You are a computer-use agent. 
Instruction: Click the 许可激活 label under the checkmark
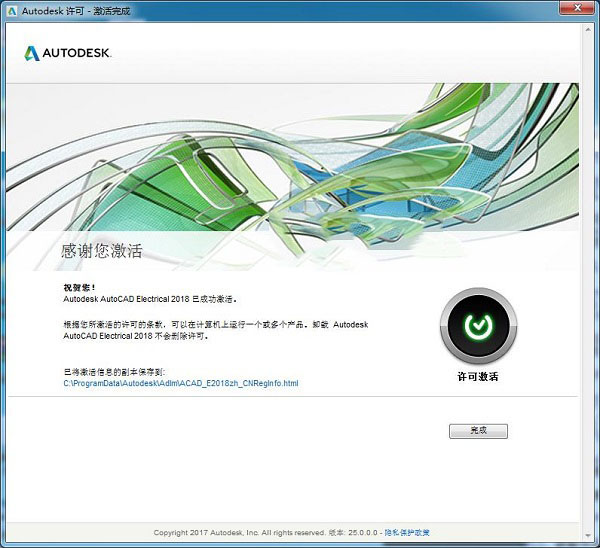[x=478, y=377]
